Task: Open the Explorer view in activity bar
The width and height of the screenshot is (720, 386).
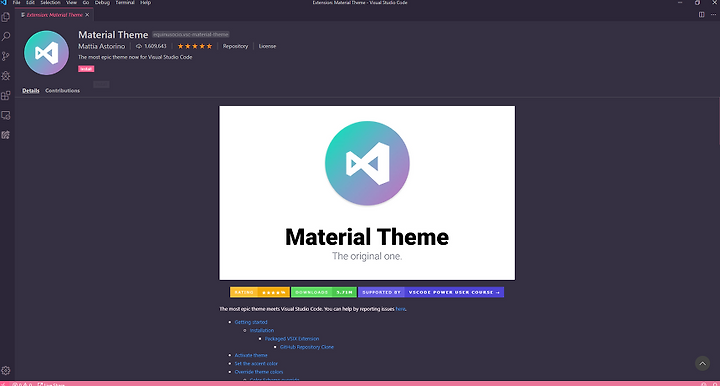Action: (6, 17)
